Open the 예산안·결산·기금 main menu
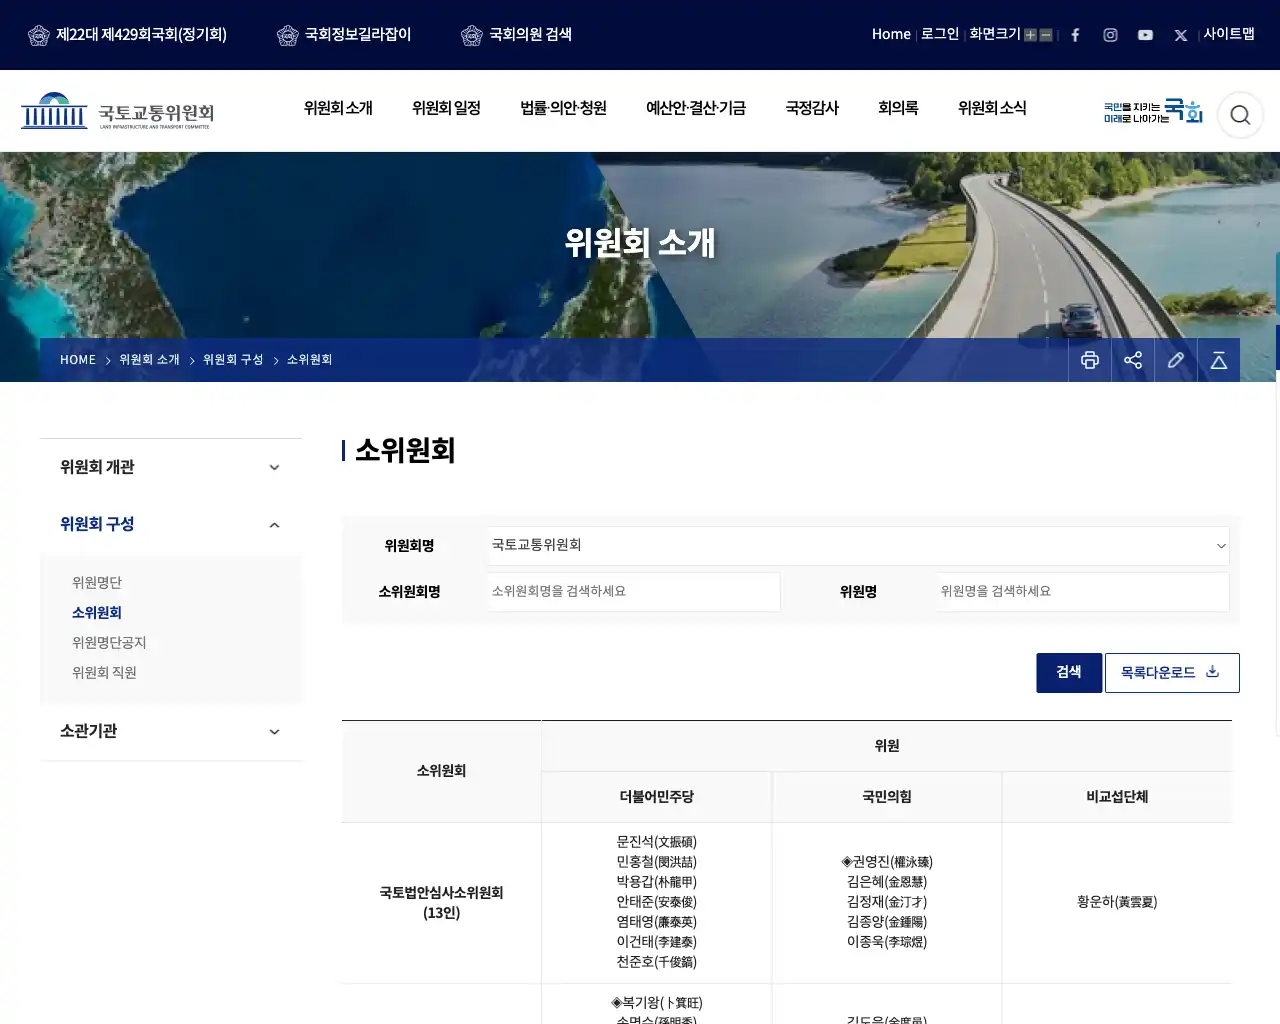This screenshot has height=1024, width=1280. [696, 108]
